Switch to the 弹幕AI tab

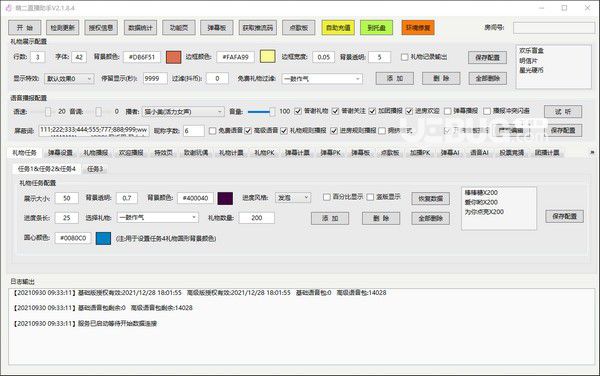(x=450, y=153)
